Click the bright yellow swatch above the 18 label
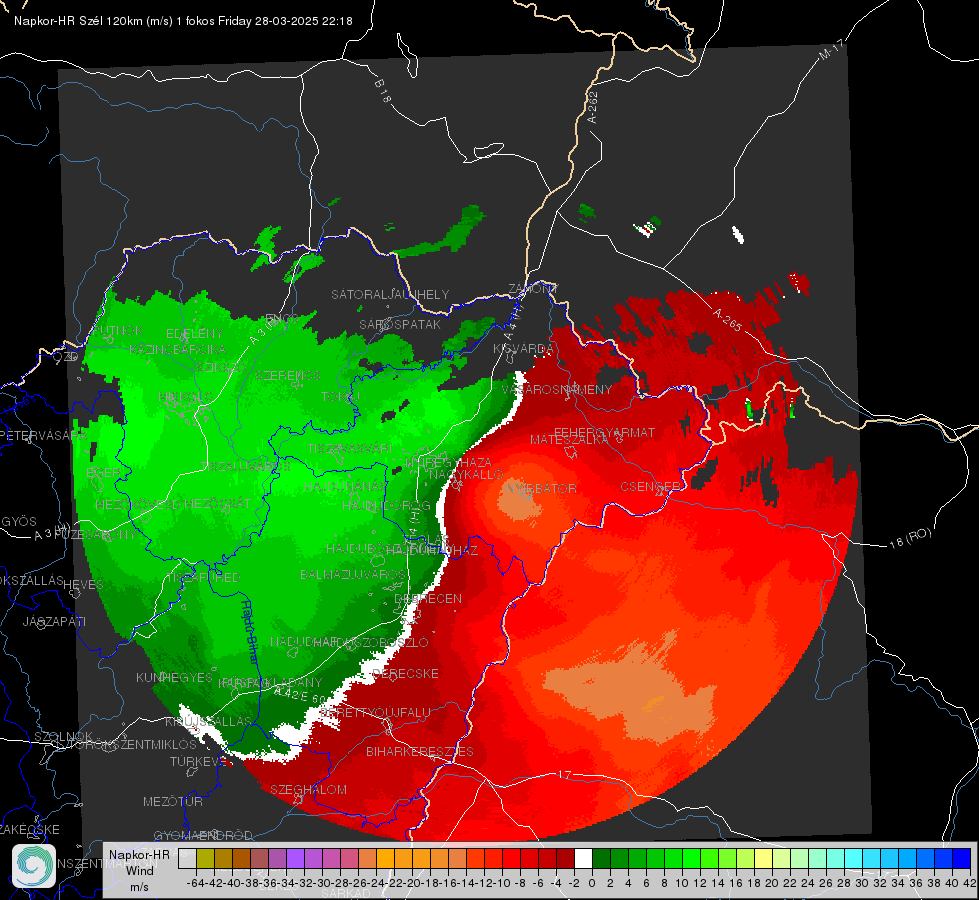This screenshot has width=979, height=900. point(764,859)
